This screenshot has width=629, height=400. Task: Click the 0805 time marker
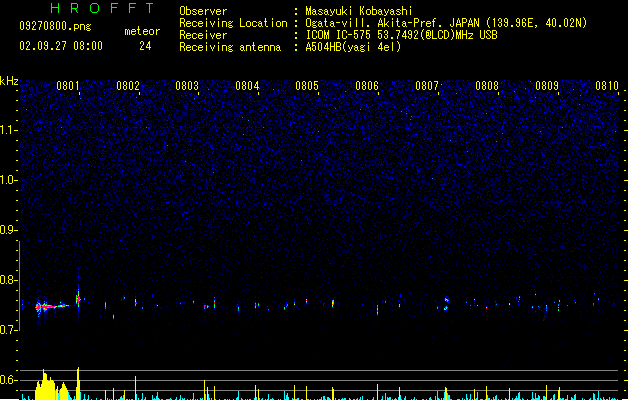click(307, 86)
